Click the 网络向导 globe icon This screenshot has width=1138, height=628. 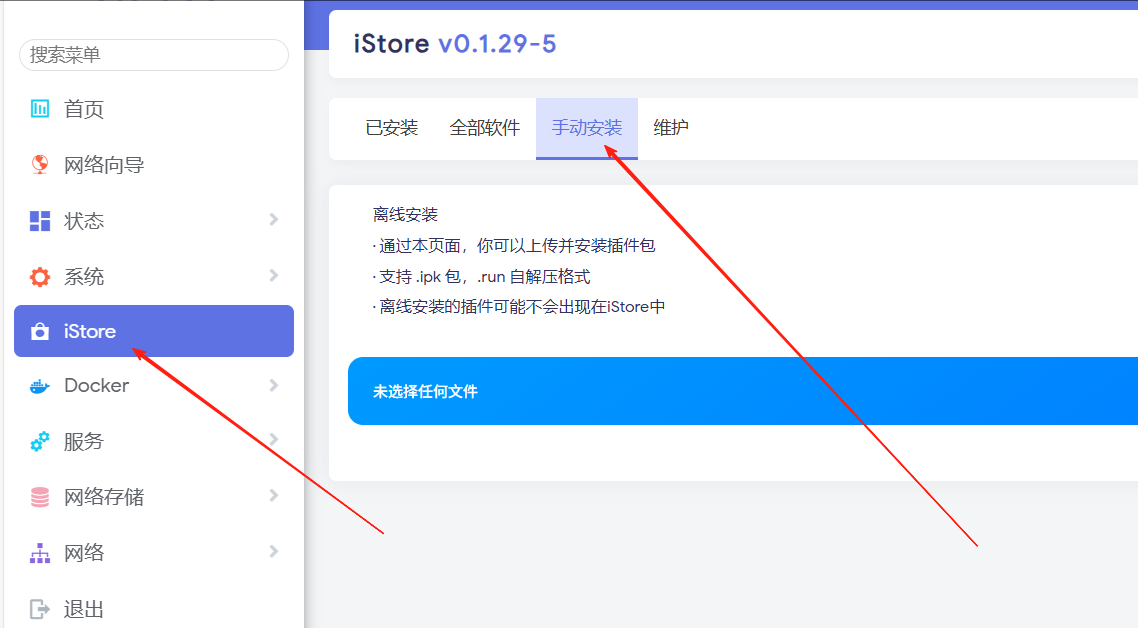point(40,165)
